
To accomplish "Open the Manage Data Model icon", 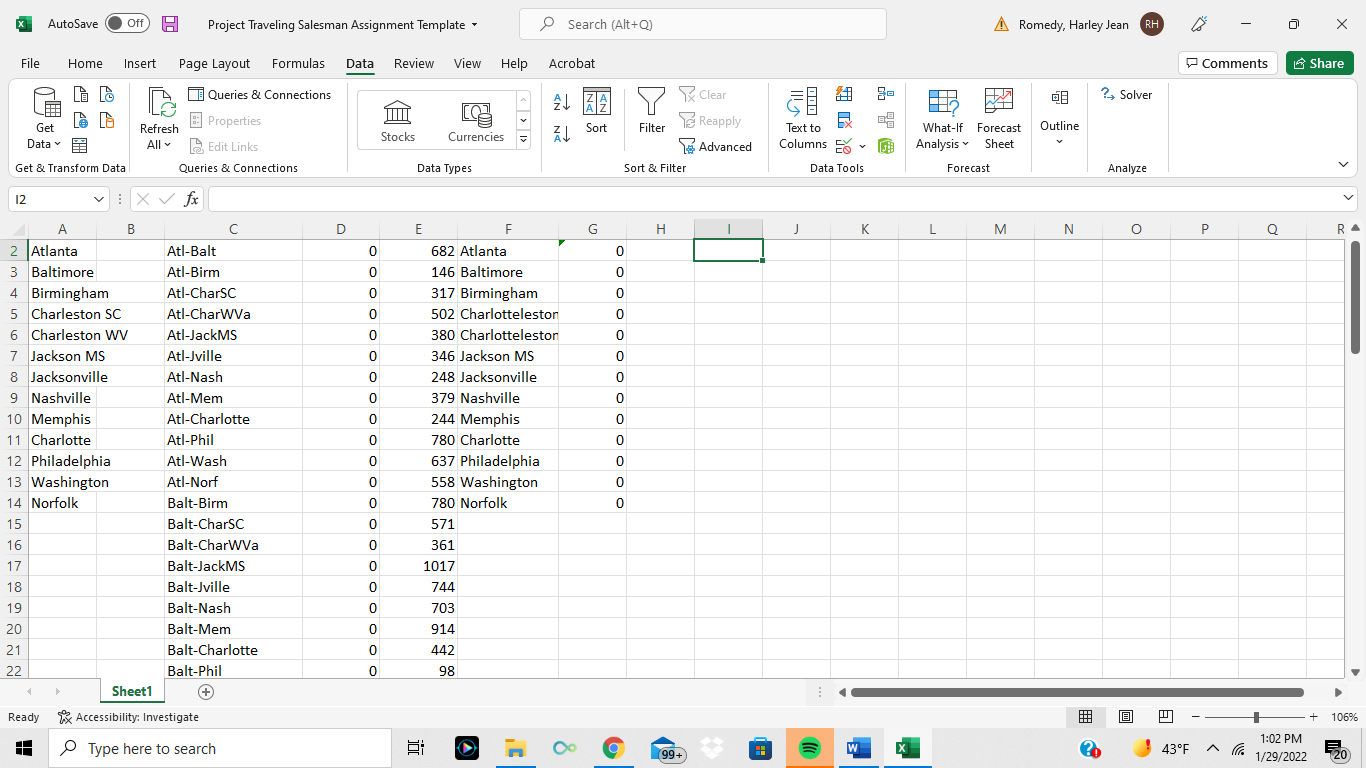I will [886, 146].
